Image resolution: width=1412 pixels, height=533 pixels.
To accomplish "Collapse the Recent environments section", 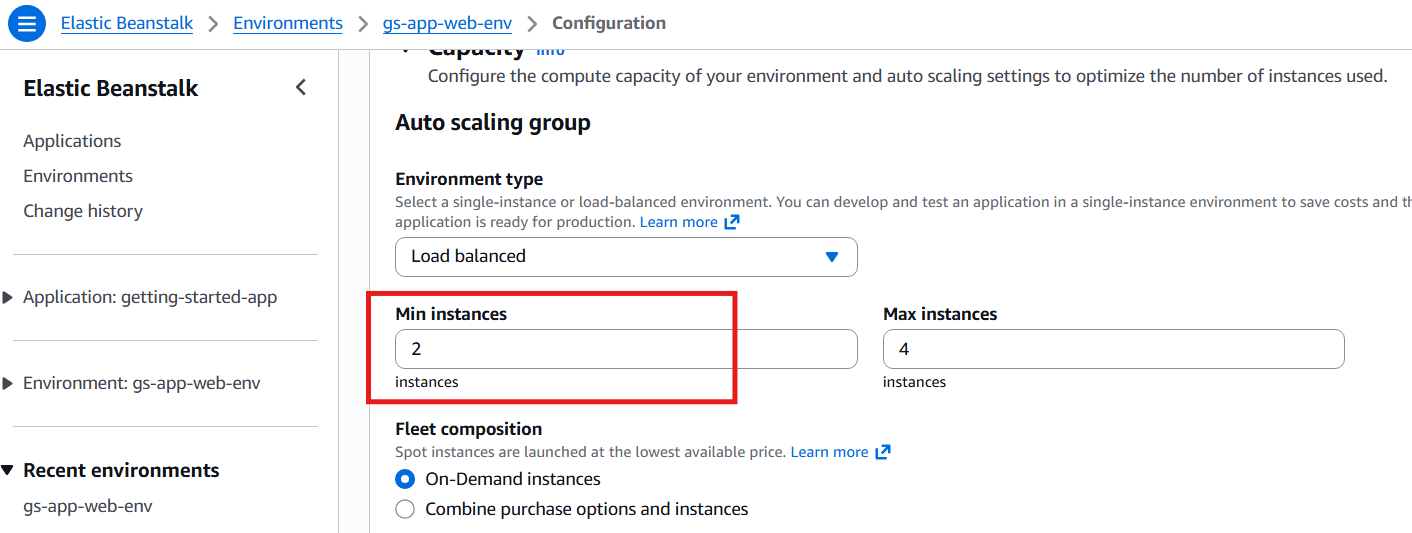I will click(x=9, y=470).
